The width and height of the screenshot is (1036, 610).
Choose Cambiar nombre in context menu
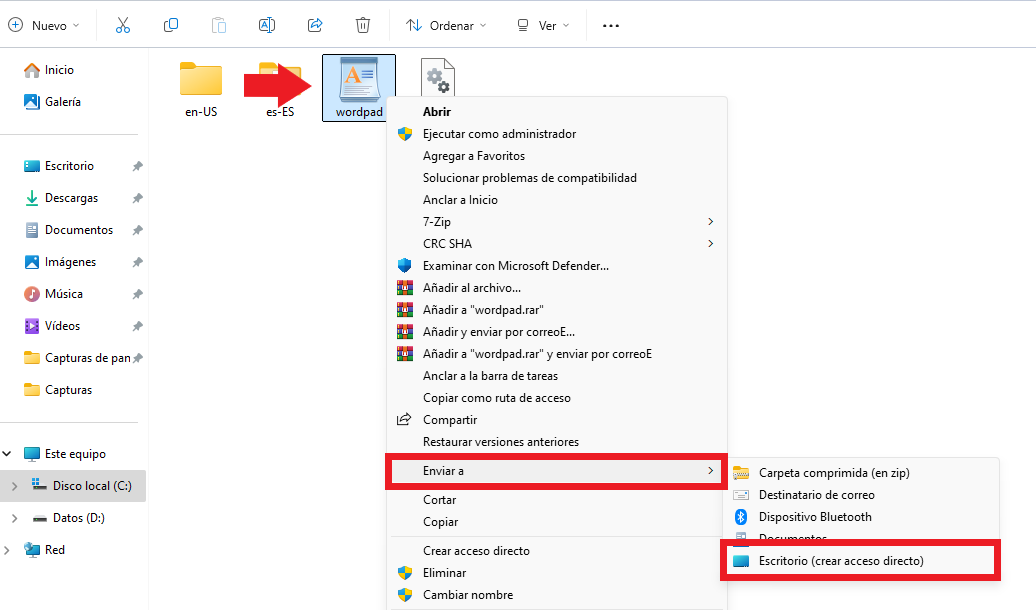[x=556, y=595]
